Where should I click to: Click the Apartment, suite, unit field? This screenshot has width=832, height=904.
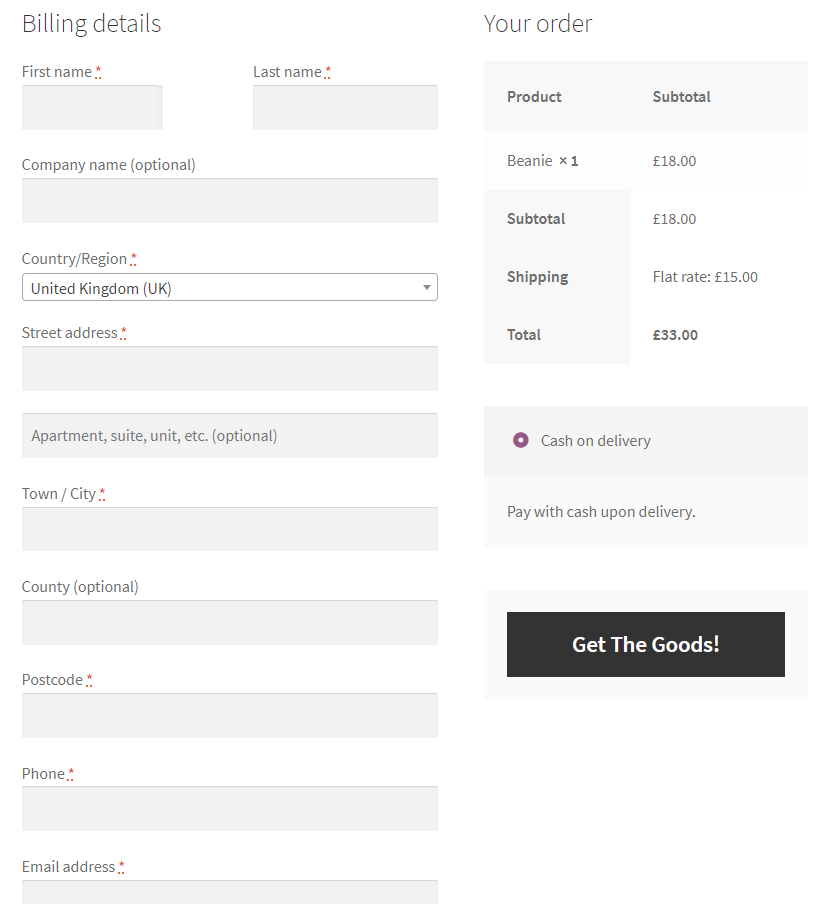tap(229, 435)
